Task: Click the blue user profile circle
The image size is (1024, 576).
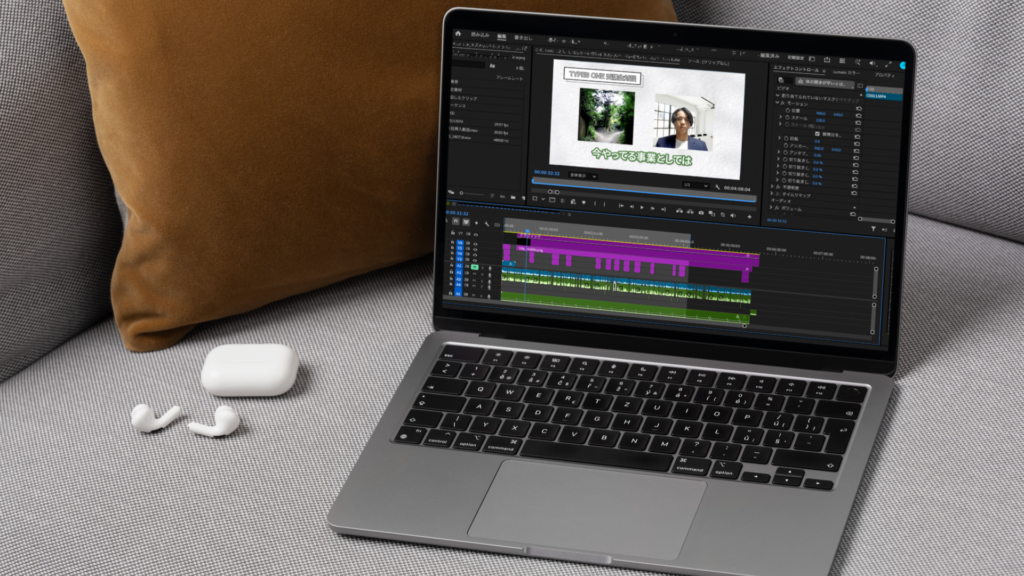Action: [x=903, y=65]
